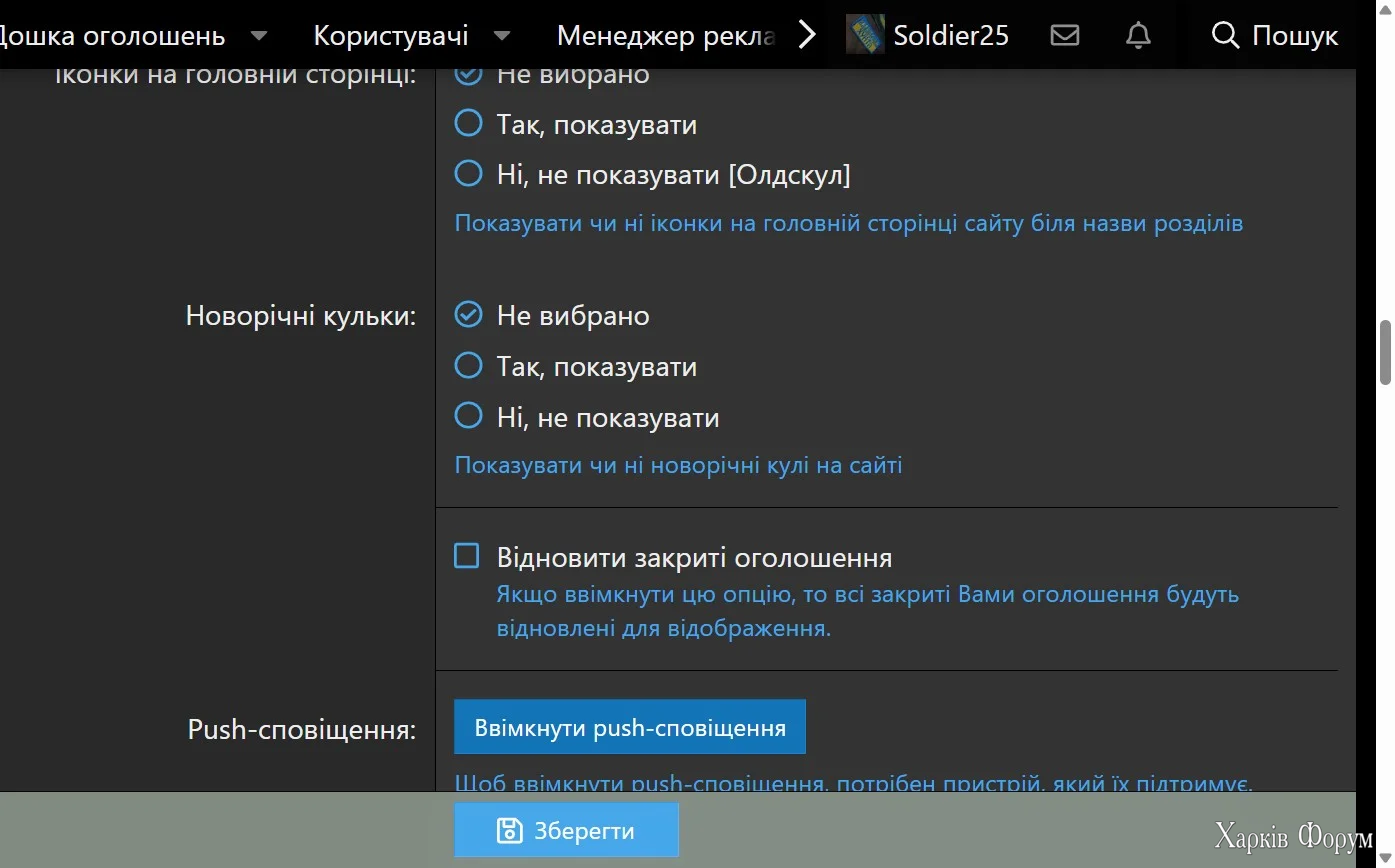Click "Ввімкнути push-сповіщення" button
The image size is (1395, 868).
point(630,727)
